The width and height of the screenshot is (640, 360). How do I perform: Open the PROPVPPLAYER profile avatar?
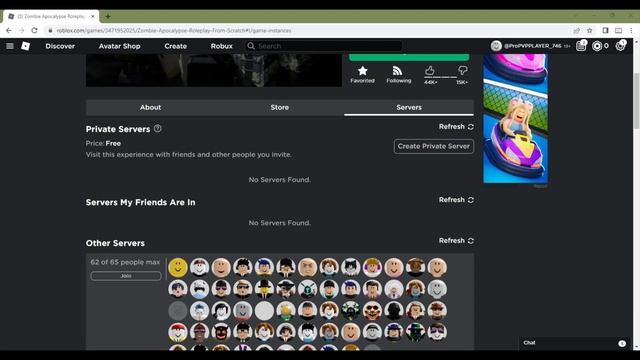tap(496, 46)
